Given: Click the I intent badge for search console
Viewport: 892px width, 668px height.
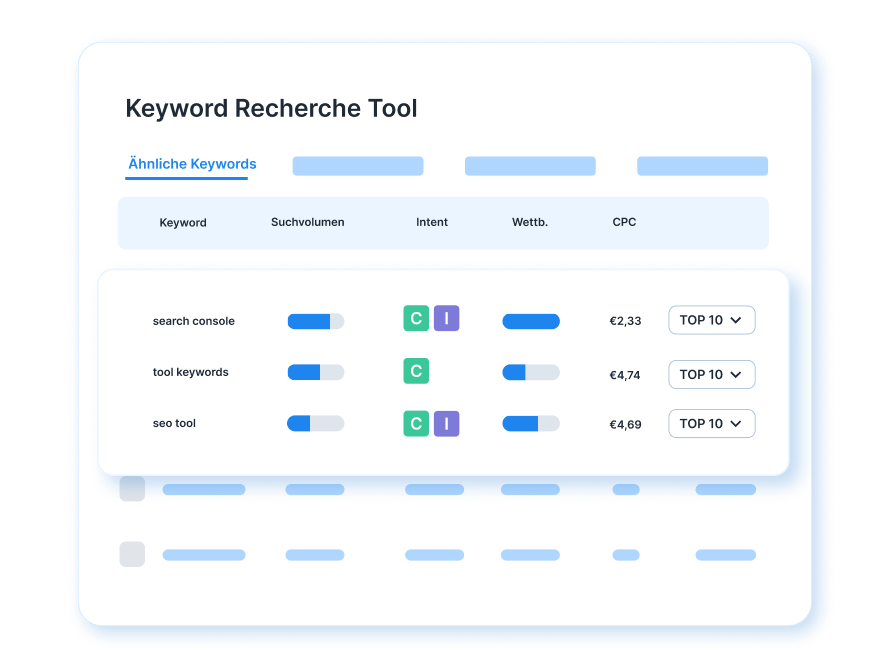Looking at the screenshot, I should coord(447,318).
